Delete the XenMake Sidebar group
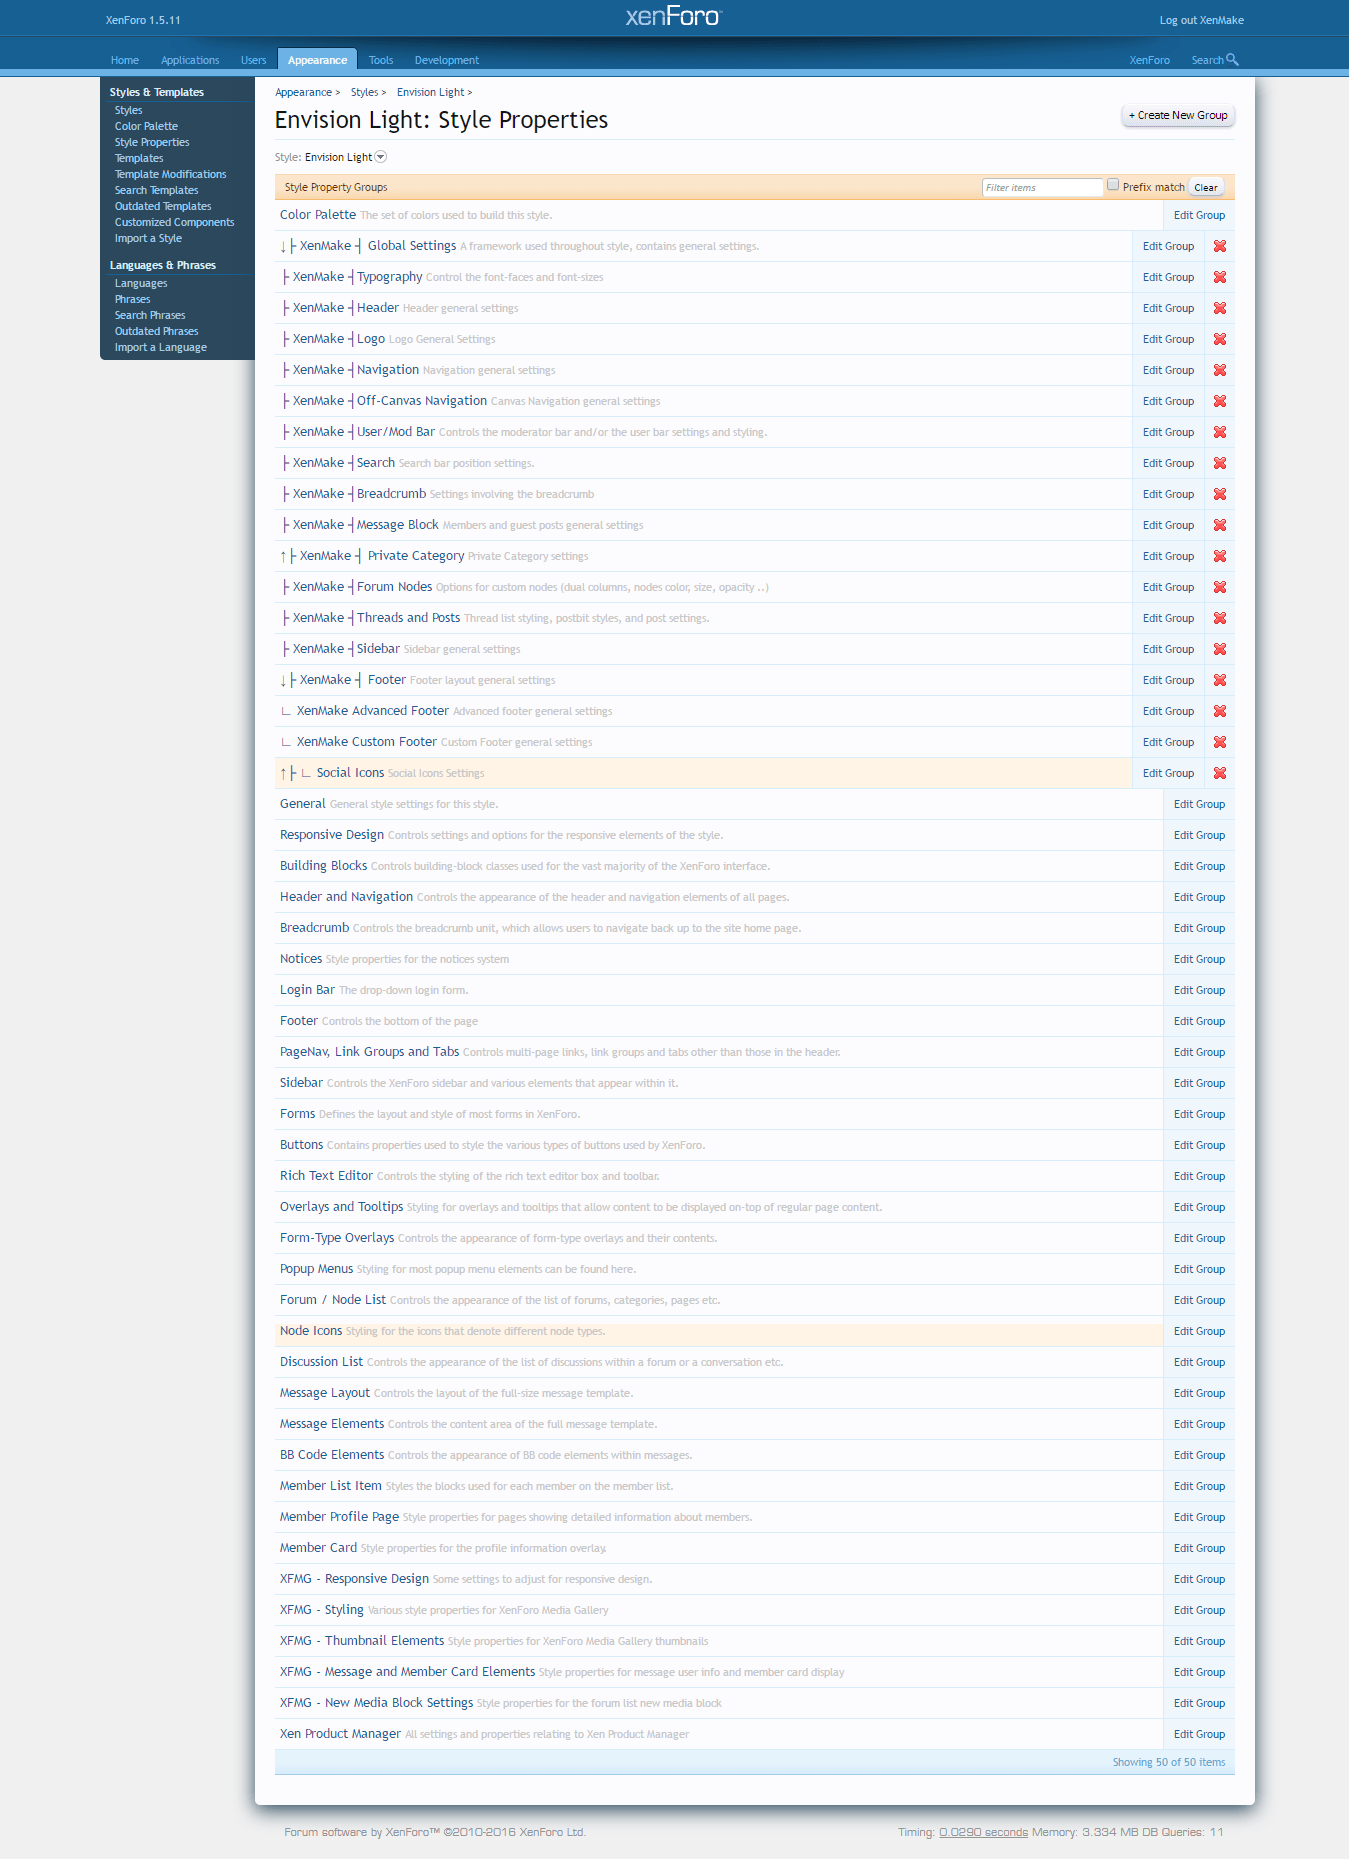 [1219, 649]
